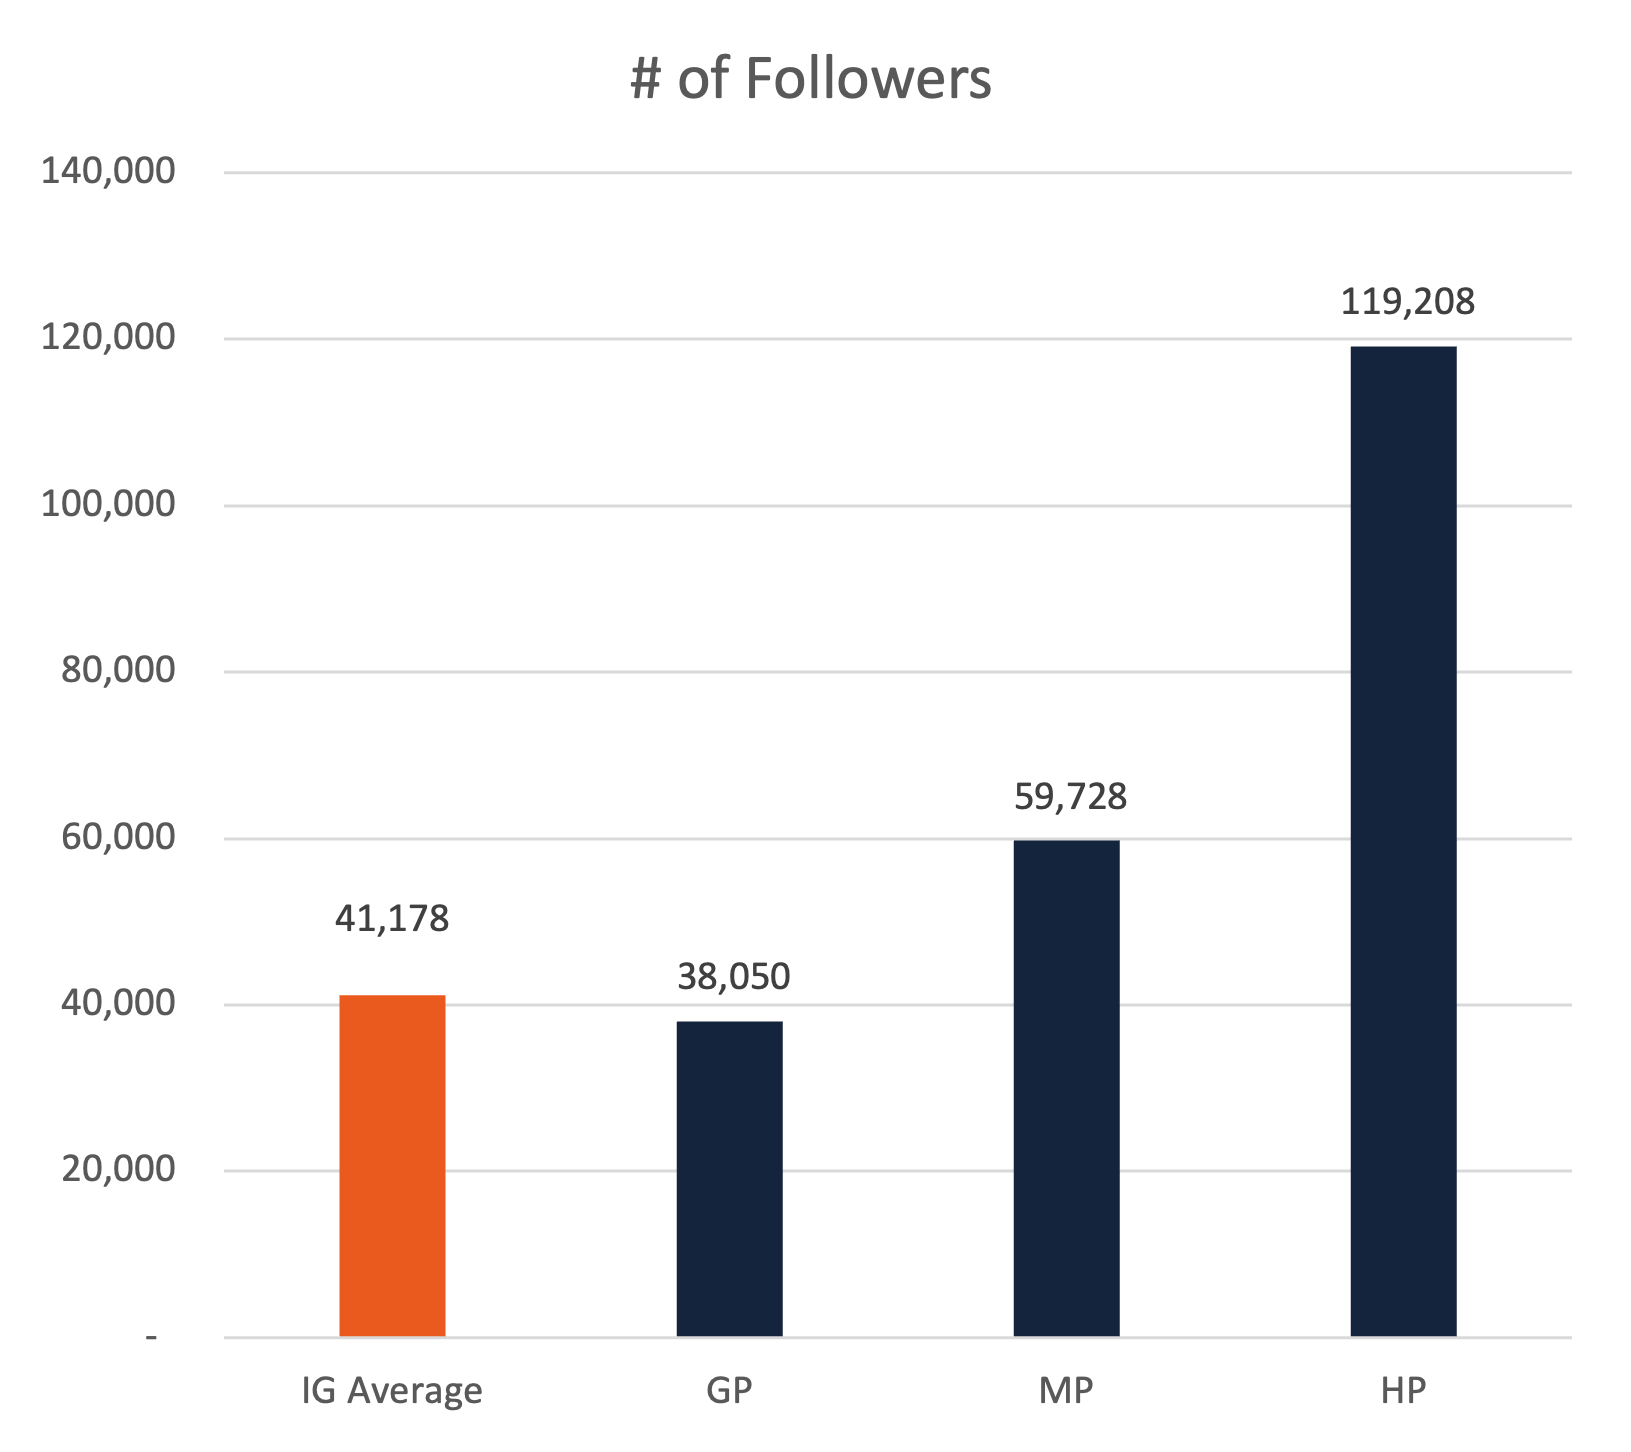Select the orange IG Average bar
This screenshot has height=1452, width=1631.
392,1165
